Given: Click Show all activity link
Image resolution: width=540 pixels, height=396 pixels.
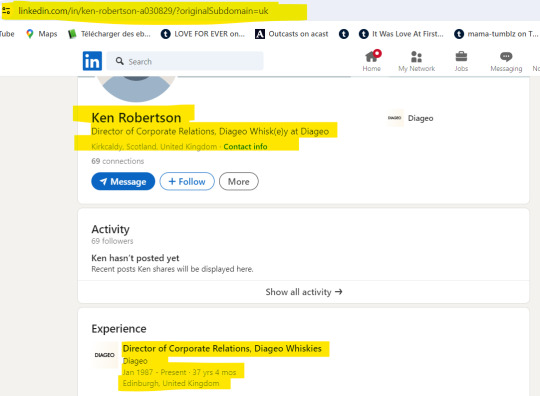Looking at the screenshot, I should 304,292.
